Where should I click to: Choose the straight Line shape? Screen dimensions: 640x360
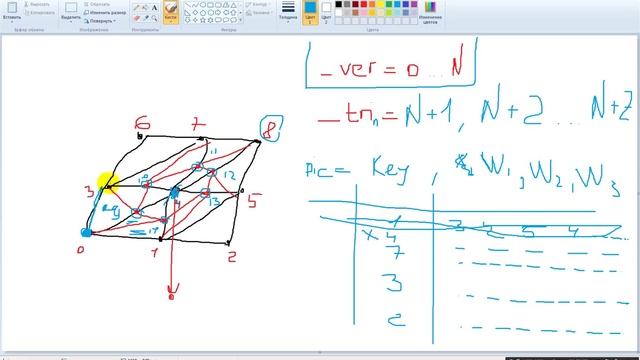(x=187, y=5)
